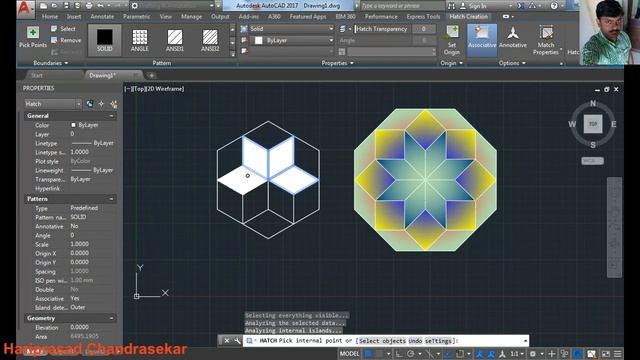This screenshot has width=640, height=360.
Task: Choose the ANSI32 hatch pattern
Action: 210,40
